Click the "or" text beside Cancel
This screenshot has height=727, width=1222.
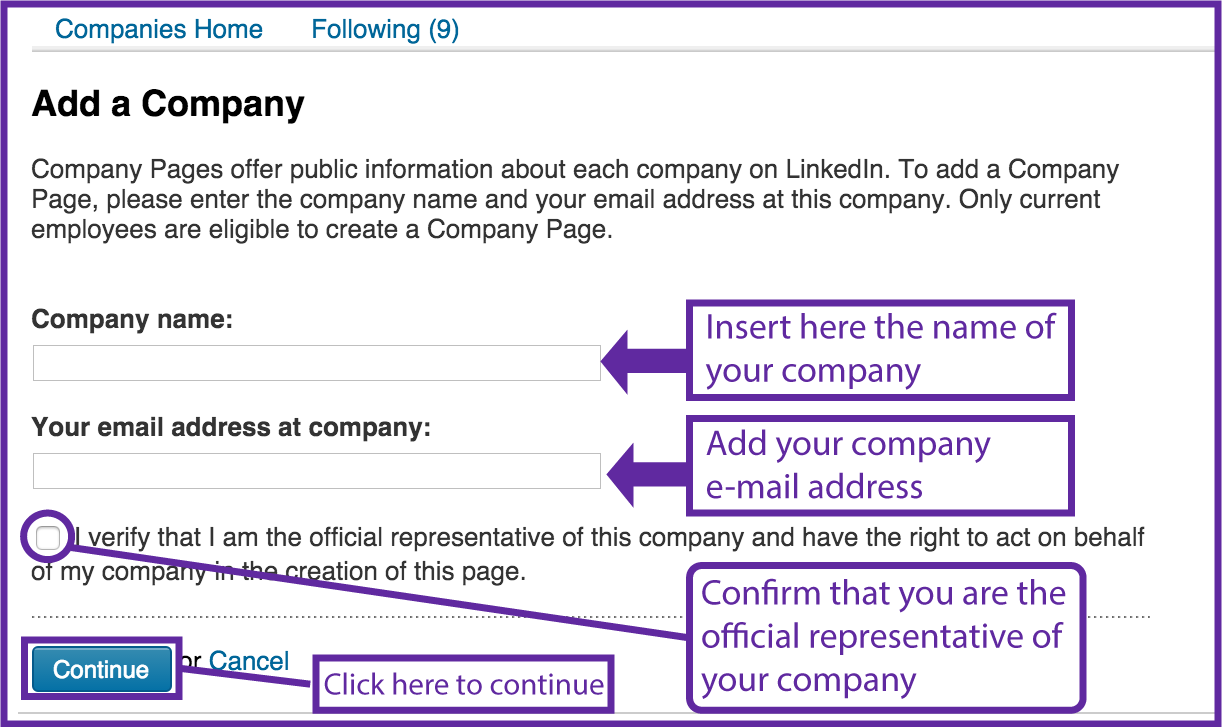(x=192, y=662)
